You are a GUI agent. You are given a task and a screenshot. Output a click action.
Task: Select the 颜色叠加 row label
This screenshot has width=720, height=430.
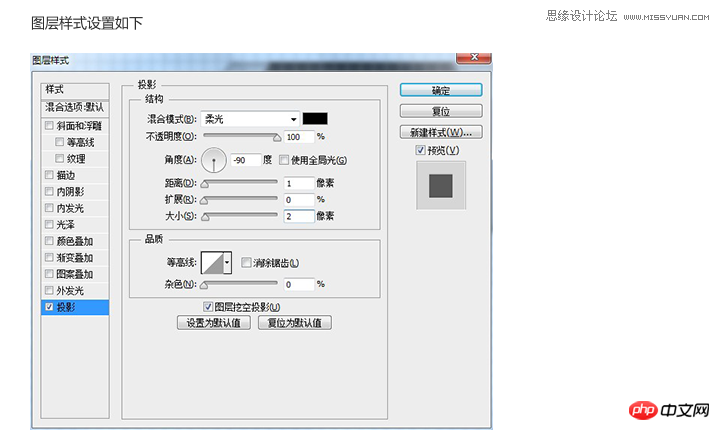click(x=74, y=241)
